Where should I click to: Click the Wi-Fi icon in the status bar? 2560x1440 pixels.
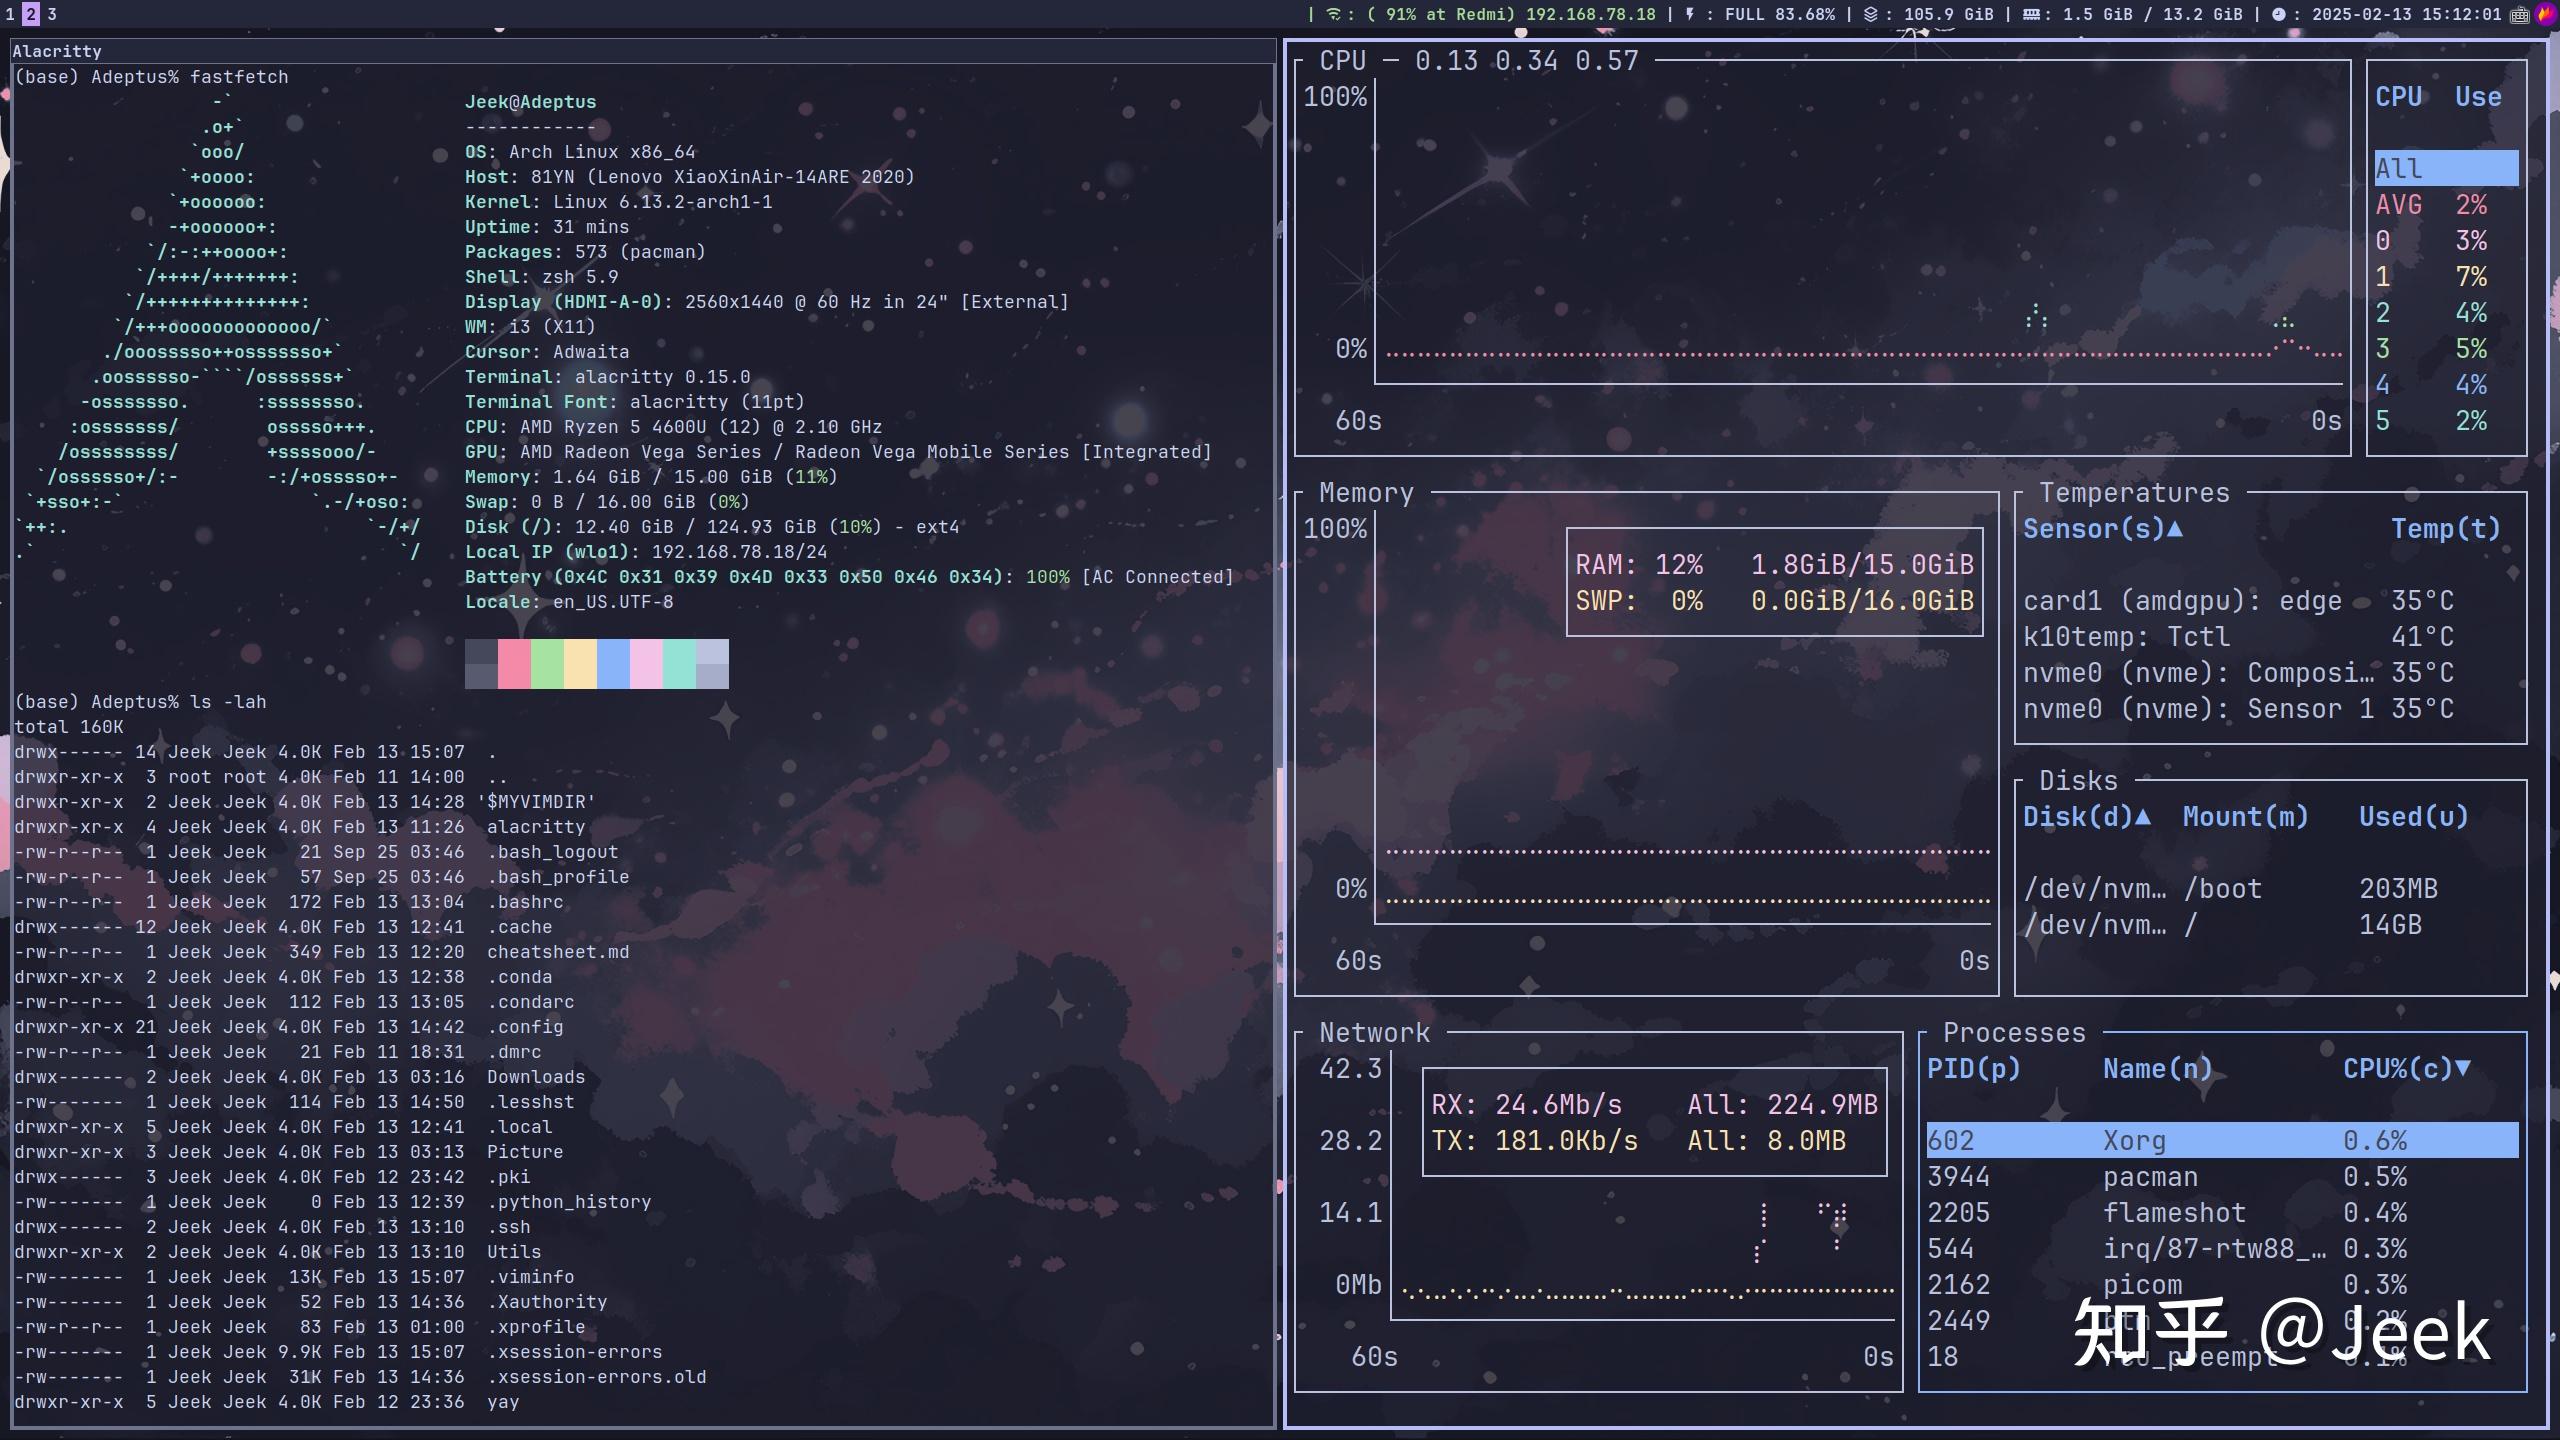coord(1332,15)
